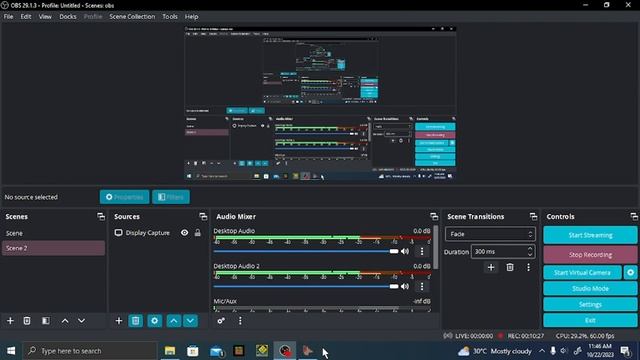640x360 pixels.
Task: Click the Windows search box
Action: click(x=90, y=351)
